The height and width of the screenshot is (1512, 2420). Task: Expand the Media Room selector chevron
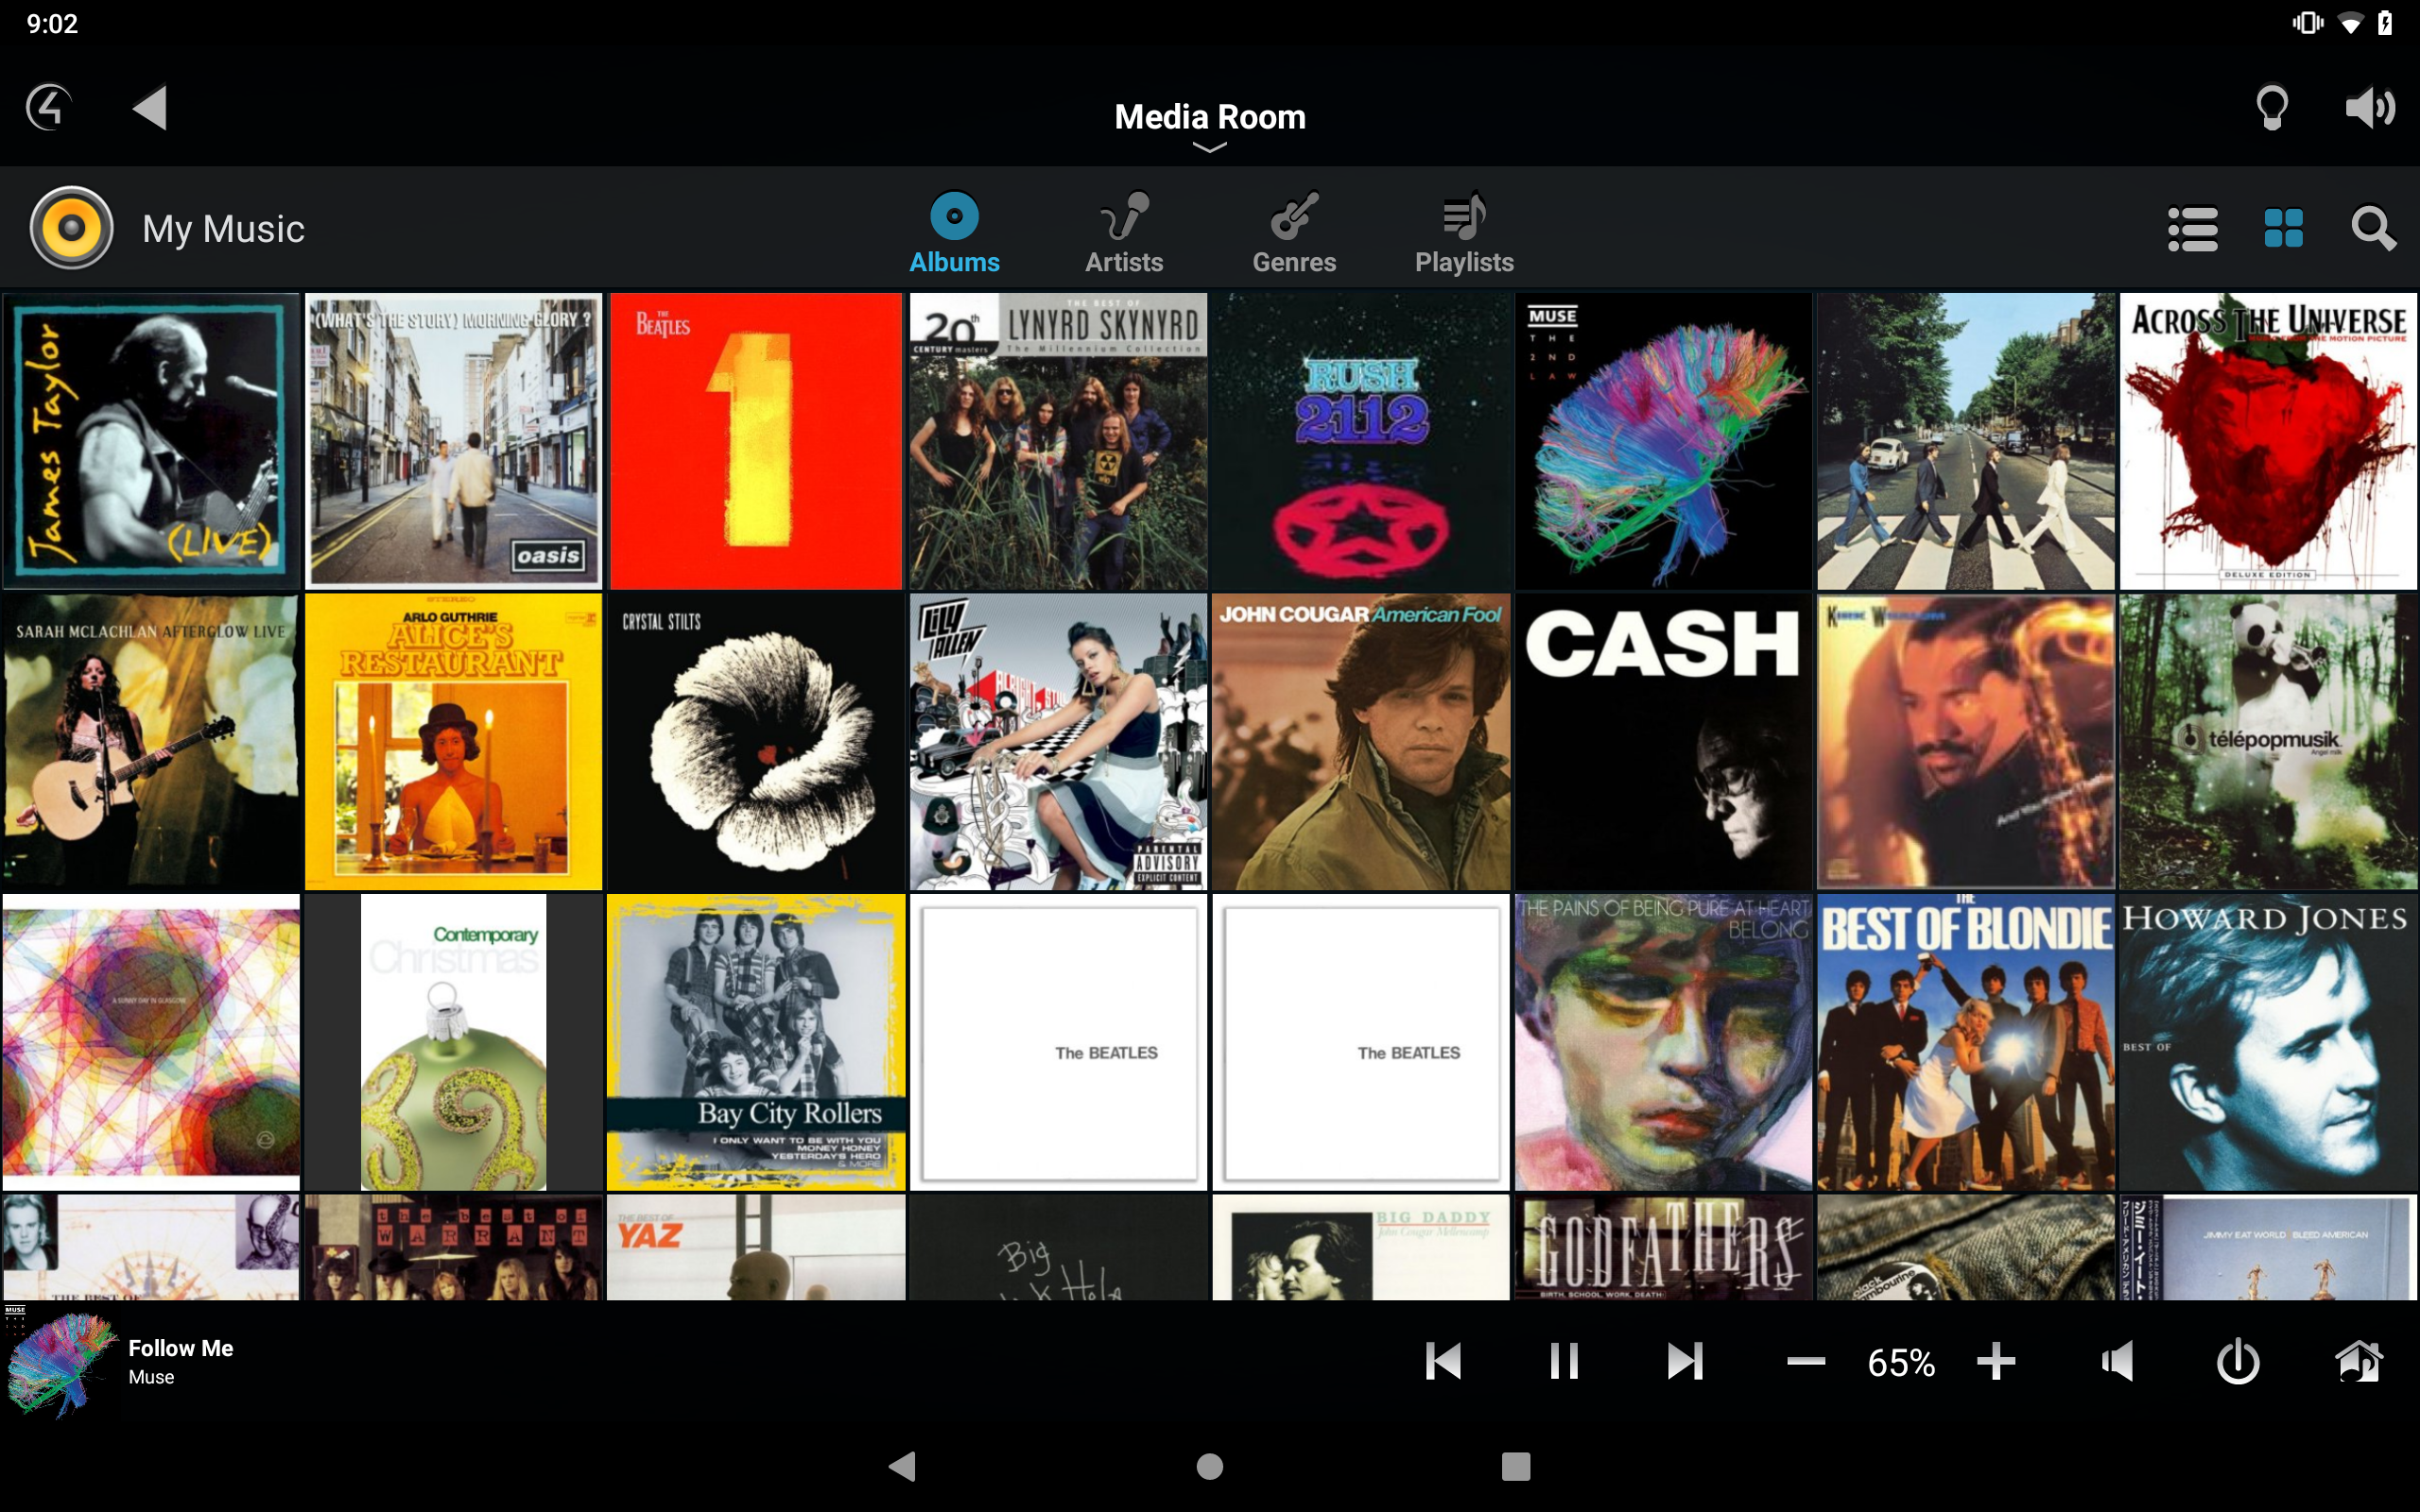[1210, 148]
